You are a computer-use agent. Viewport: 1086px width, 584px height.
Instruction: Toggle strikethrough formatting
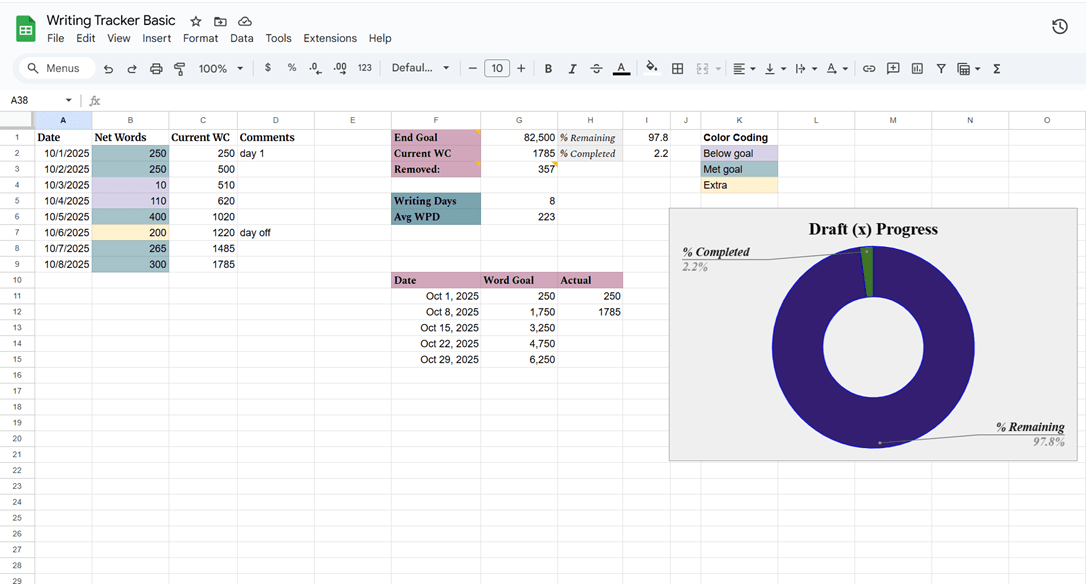[x=596, y=69]
